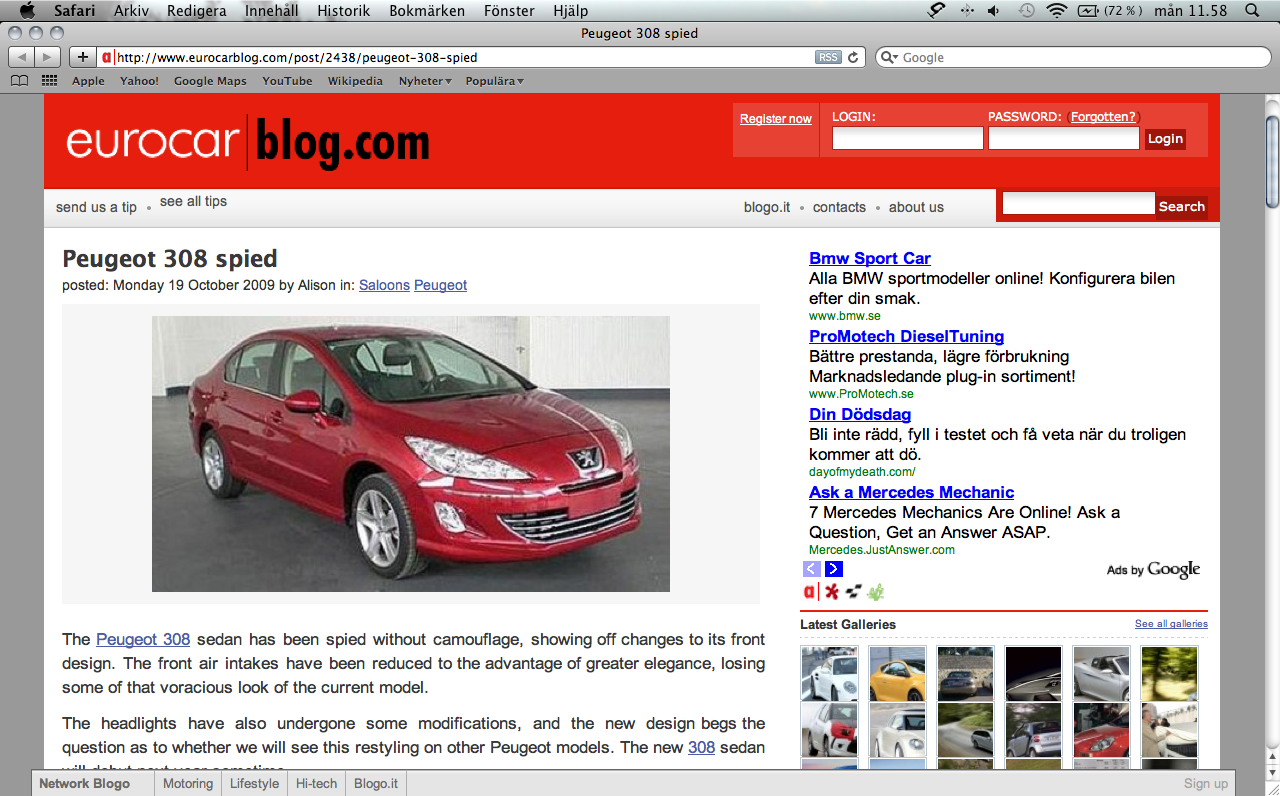Open the 'about us' link
Screen dimensions: 1280x796
pos(916,207)
